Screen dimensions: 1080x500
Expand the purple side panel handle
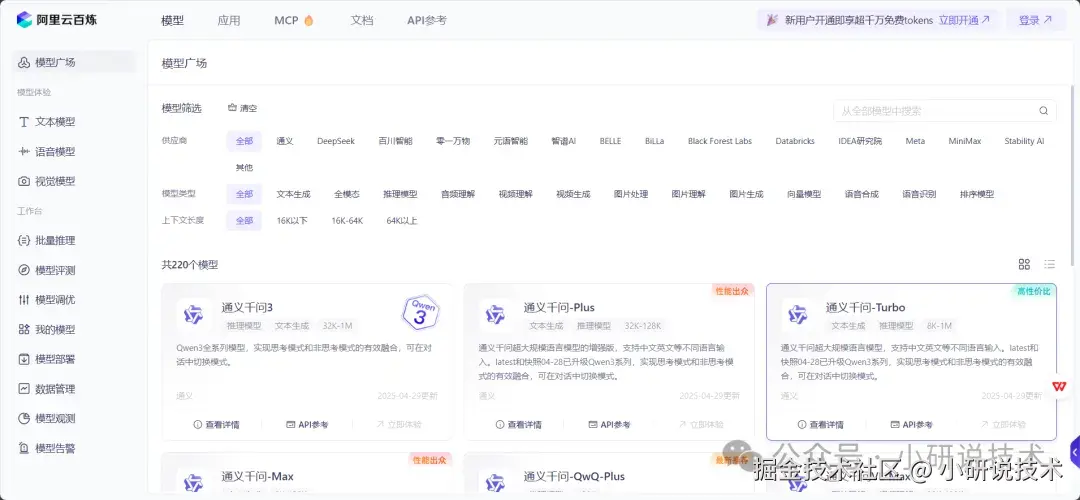pos(1074,452)
